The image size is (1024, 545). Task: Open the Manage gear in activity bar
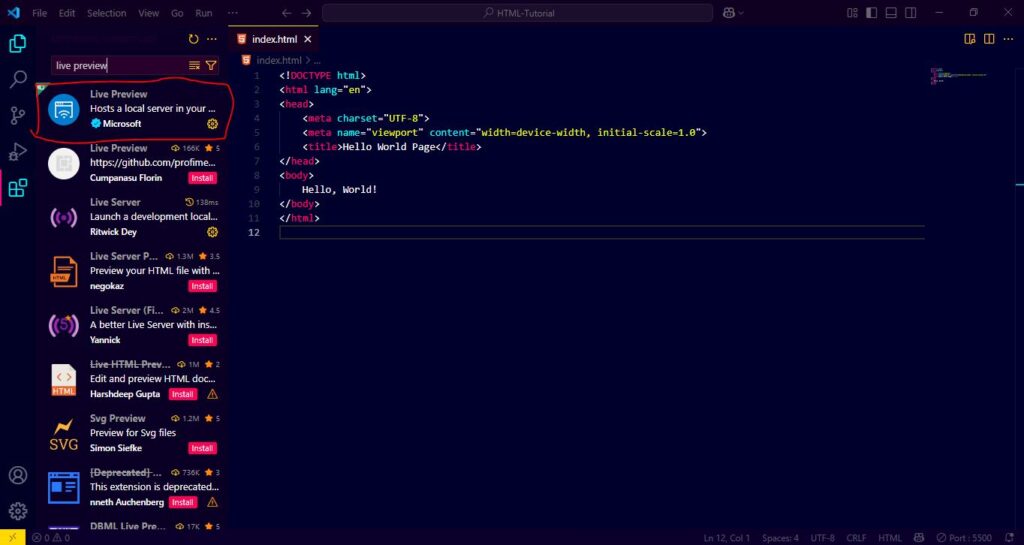[18, 510]
